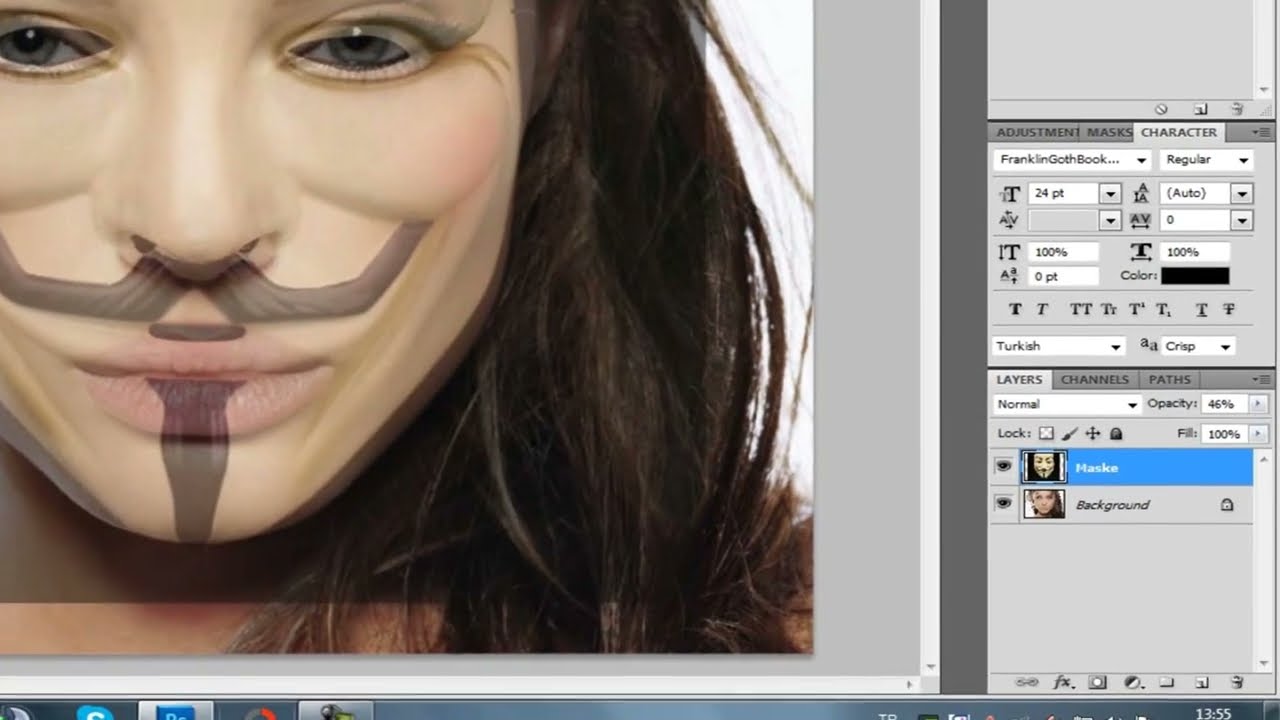
Task: Select the Layers tab
Action: click(1019, 380)
